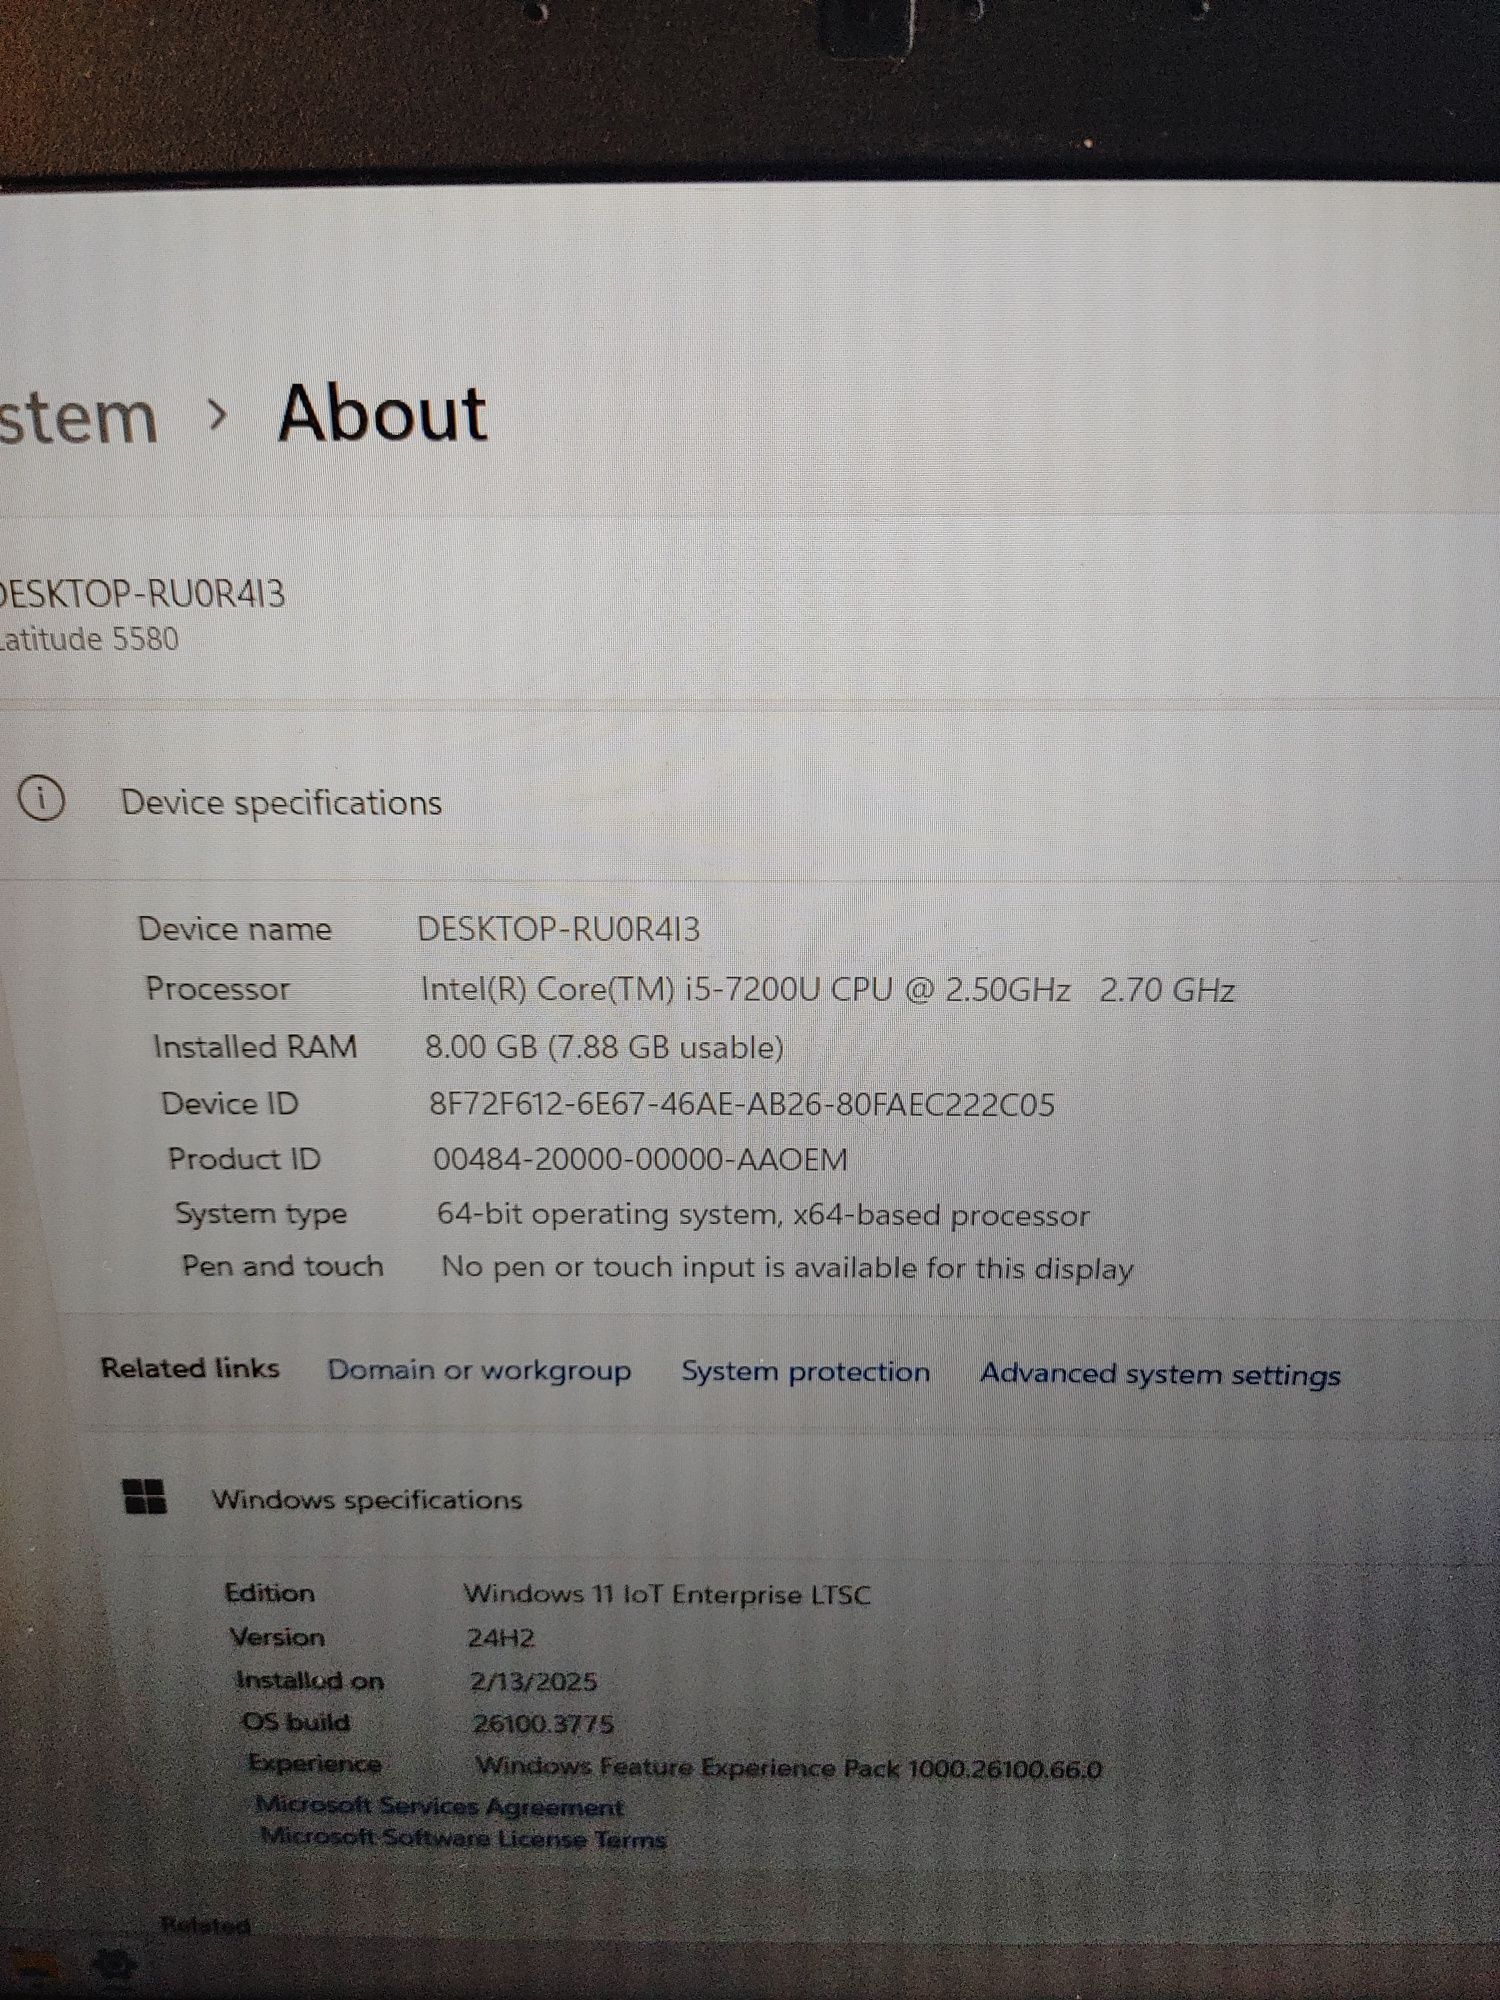Screen dimensions: 1500x2000
Task: Select the 8.00 GB installed RAM value
Action: click(x=604, y=1047)
